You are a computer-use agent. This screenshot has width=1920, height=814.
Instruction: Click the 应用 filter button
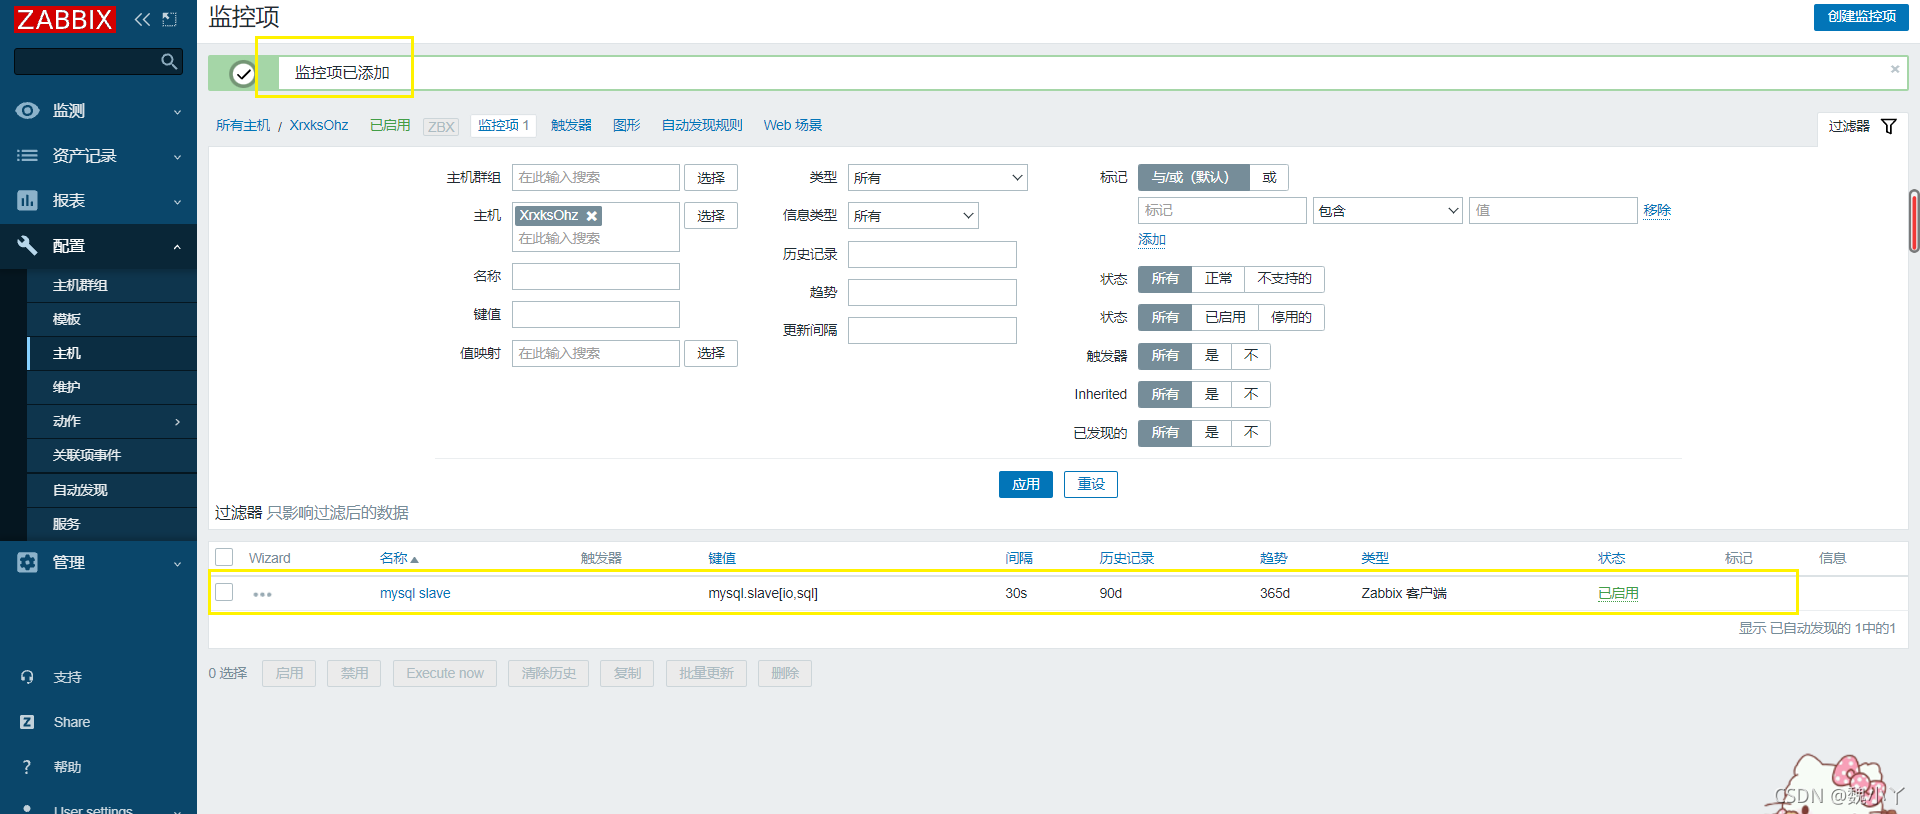1026,484
